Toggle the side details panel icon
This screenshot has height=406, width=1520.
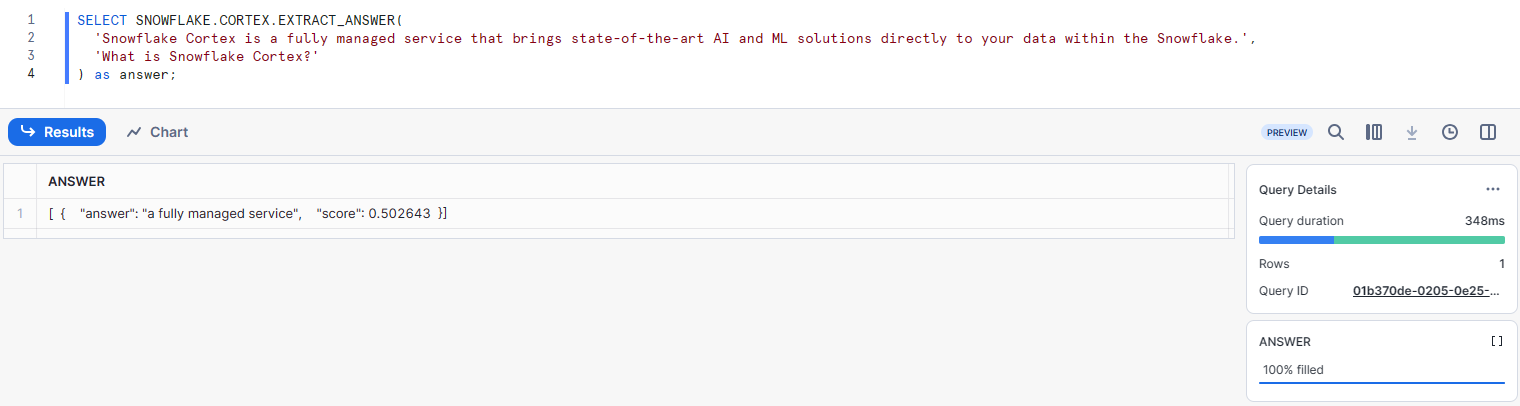pos(1488,132)
